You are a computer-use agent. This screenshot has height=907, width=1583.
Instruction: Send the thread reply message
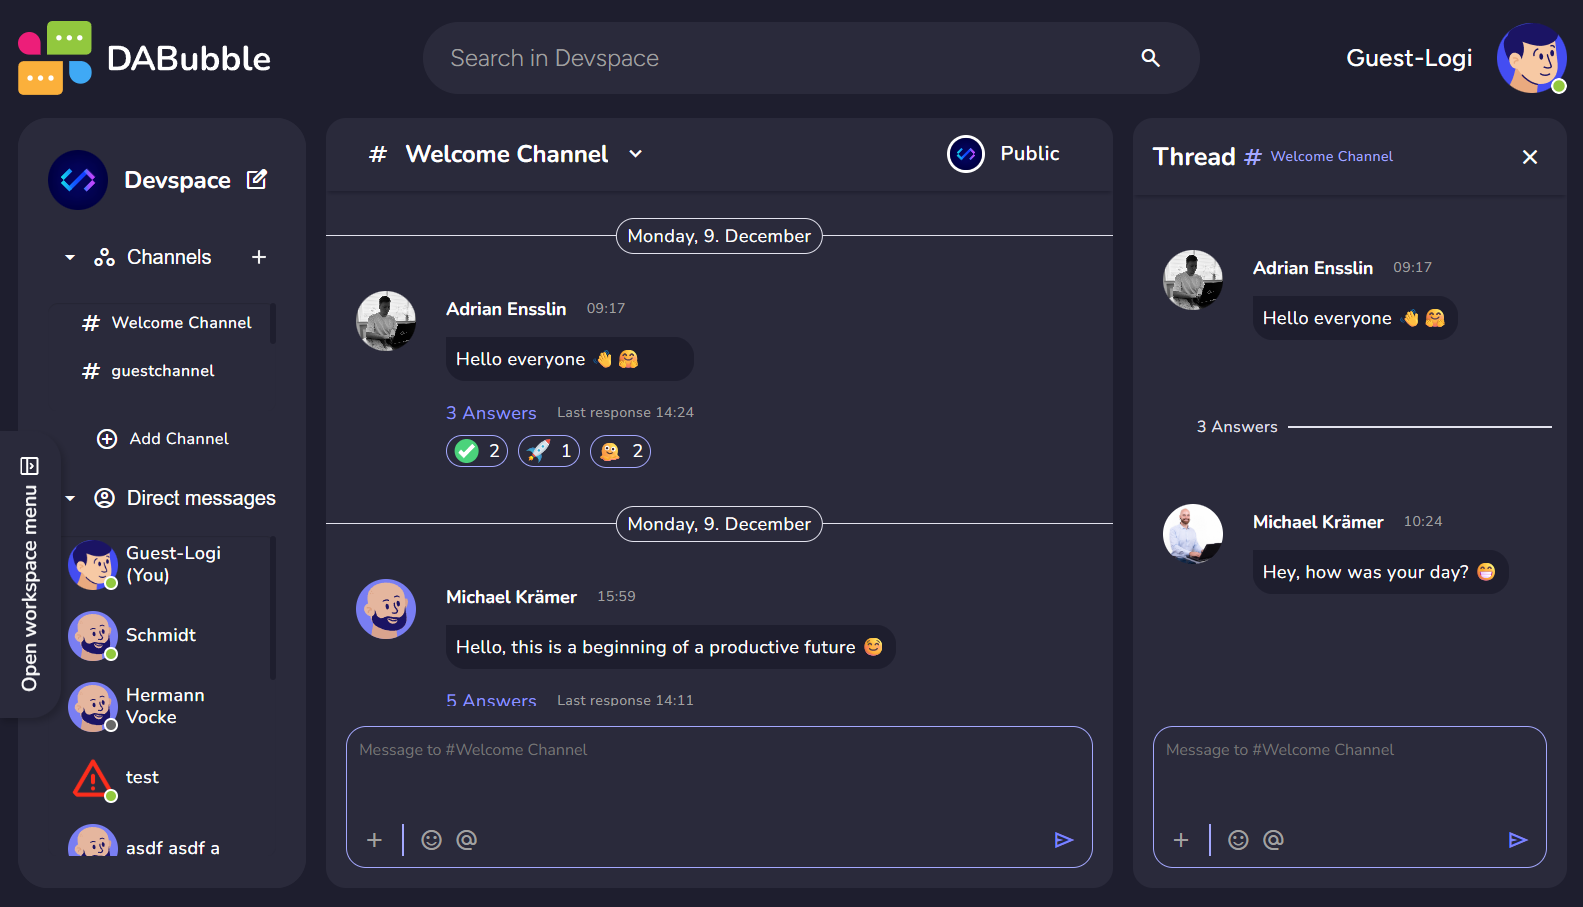tap(1517, 840)
